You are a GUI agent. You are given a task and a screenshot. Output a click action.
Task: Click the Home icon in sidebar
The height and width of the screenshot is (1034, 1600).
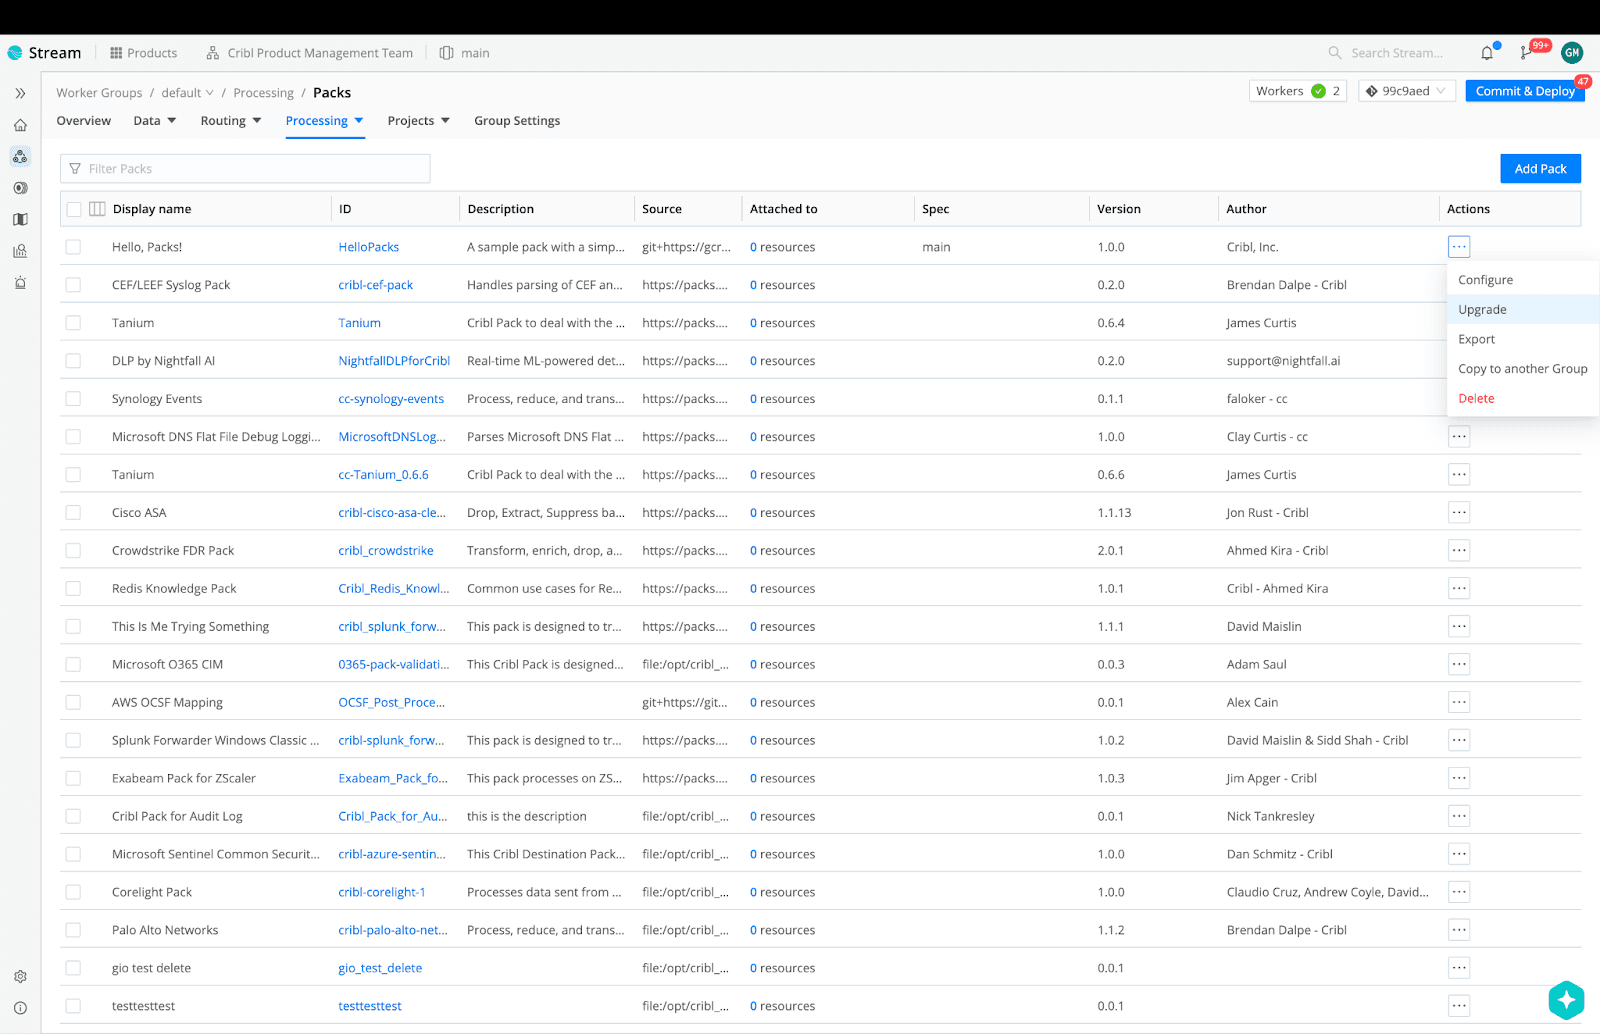pos(20,126)
